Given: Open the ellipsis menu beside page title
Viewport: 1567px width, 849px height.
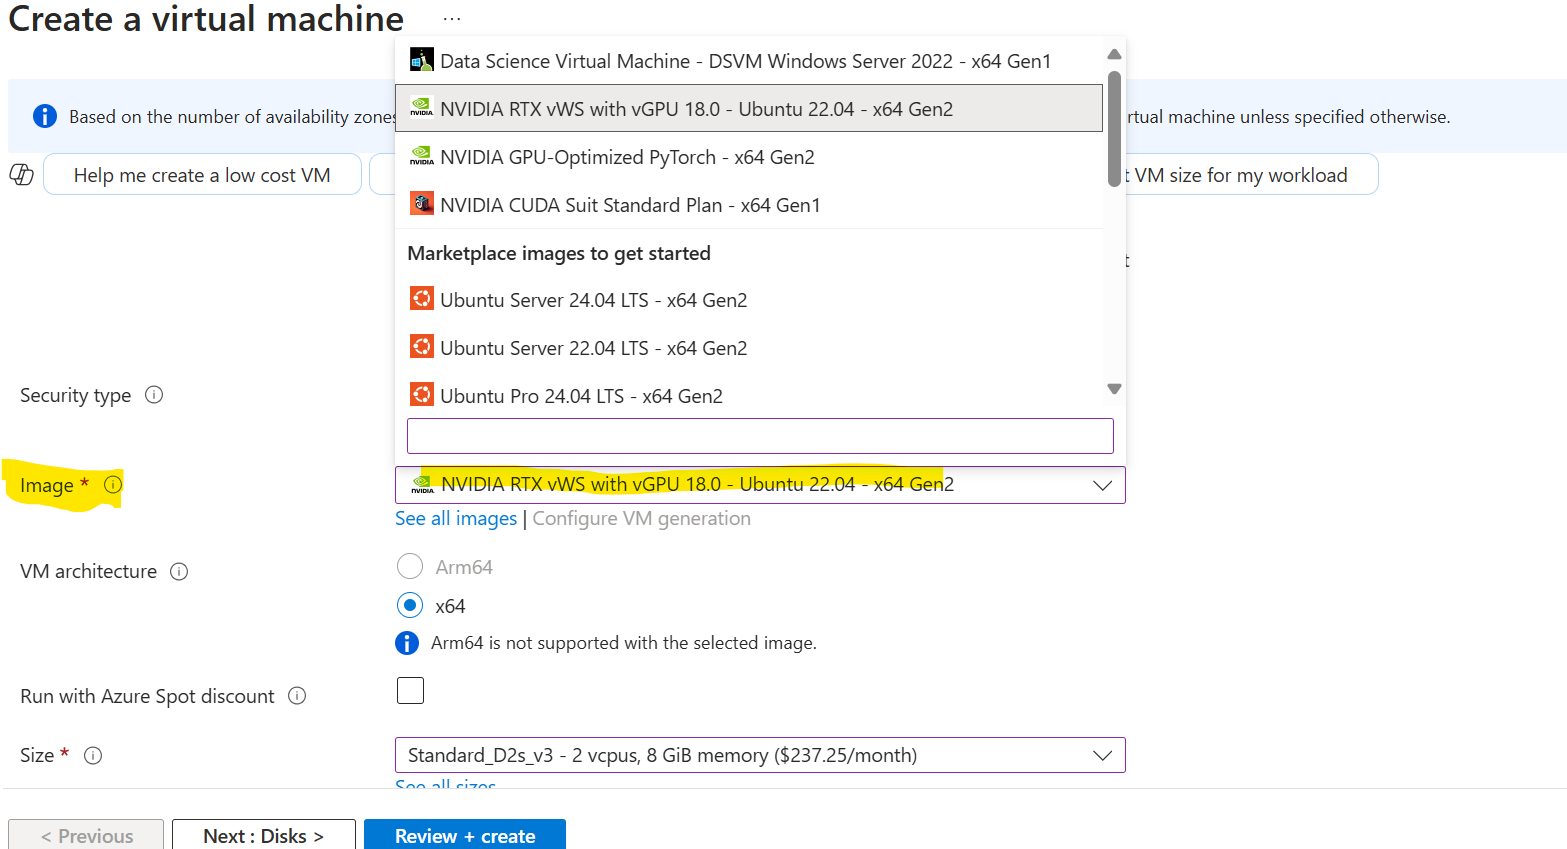Looking at the screenshot, I should pyautogui.click(x=452, y=19).
